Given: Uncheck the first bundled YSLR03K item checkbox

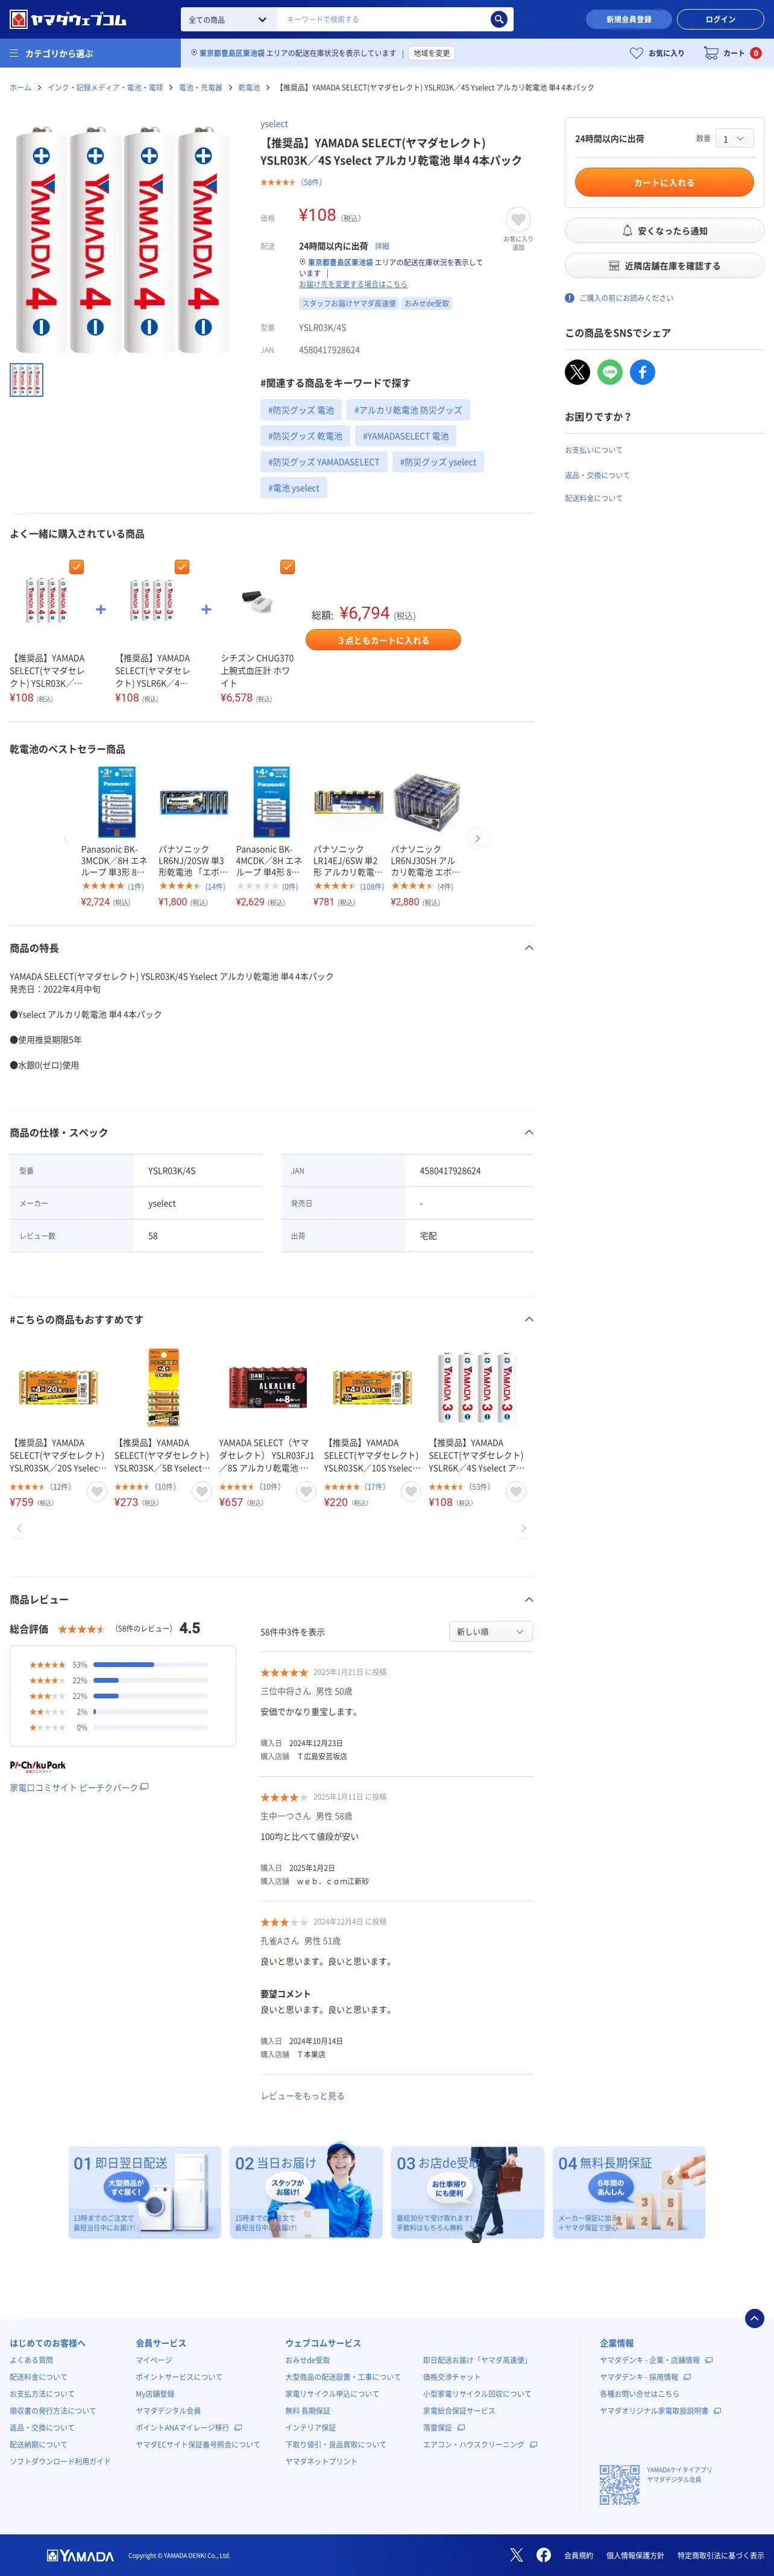Looking at the screenshot, I should pyautogui.click(x=77, y=567).
